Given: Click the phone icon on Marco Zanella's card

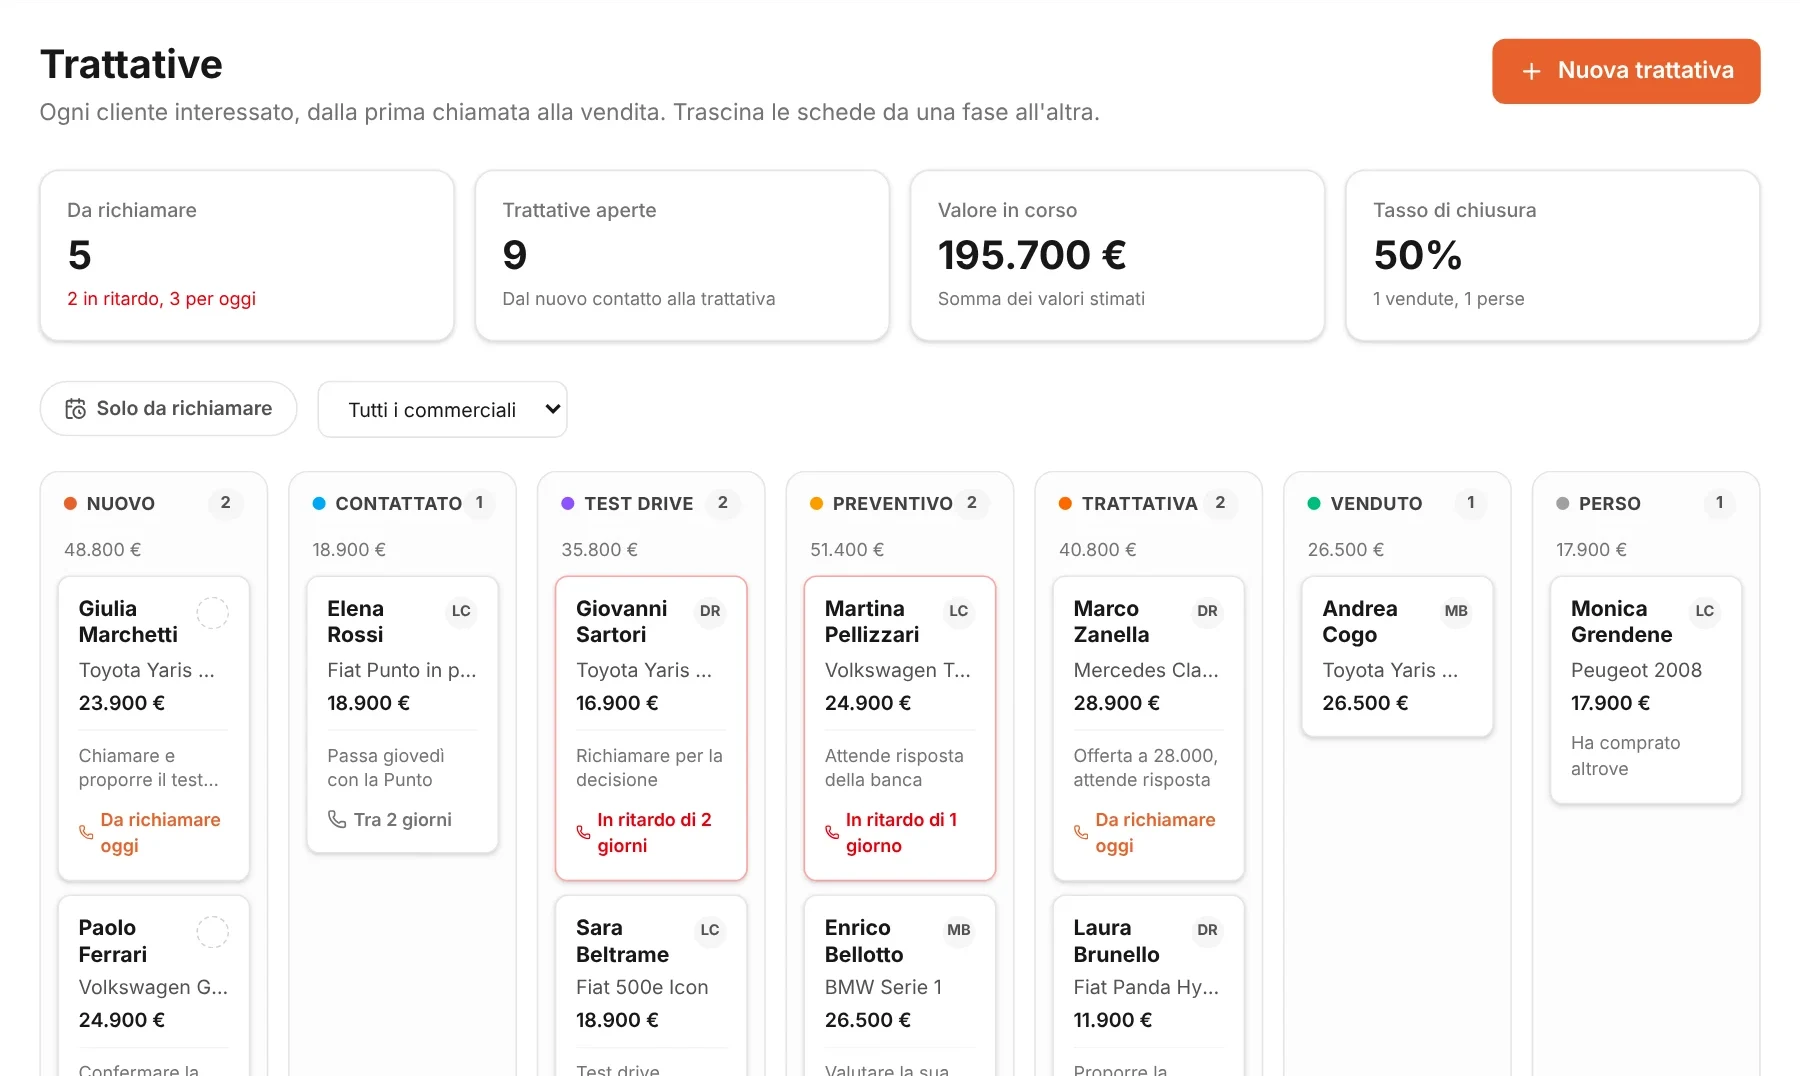Looking at the screenshot, I should pyautogui.click(x=1081, y=832).
